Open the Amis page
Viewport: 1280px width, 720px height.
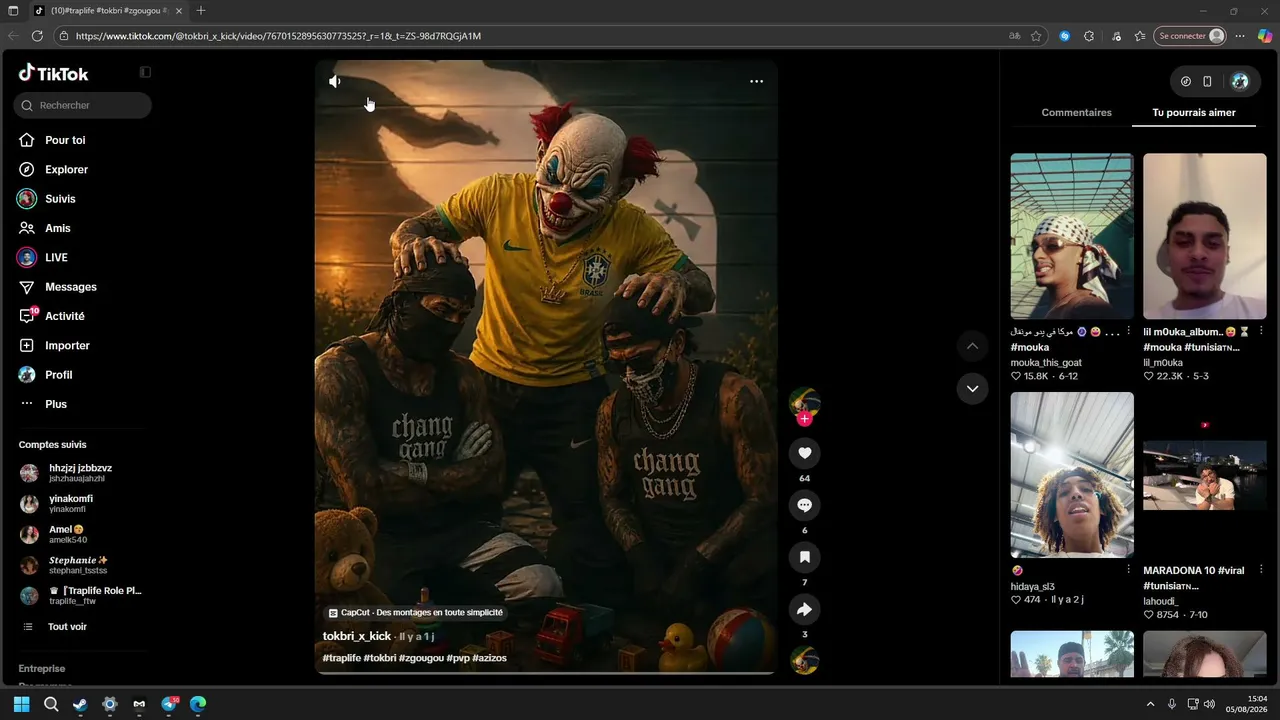pos(57,228)
